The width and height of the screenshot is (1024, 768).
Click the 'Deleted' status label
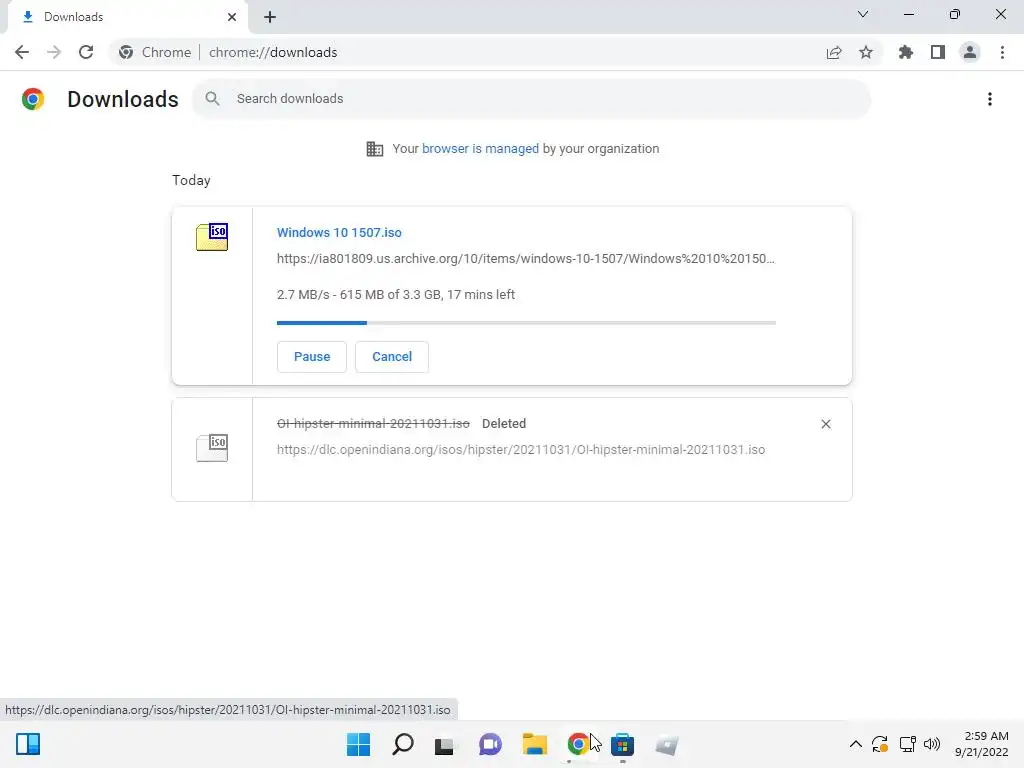tap(504, 423)
